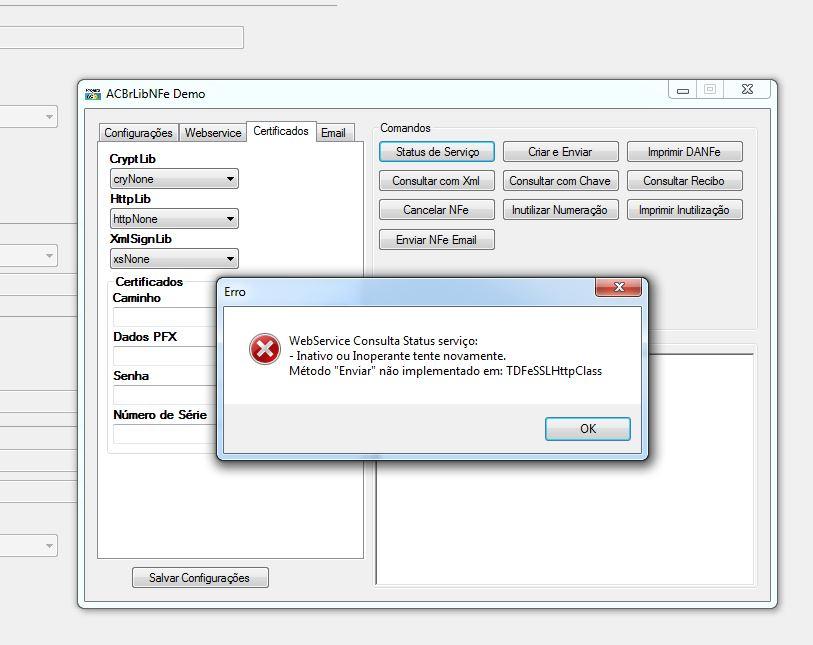Click Criar e Enviar button
The image size is (813, 645).
560,152
